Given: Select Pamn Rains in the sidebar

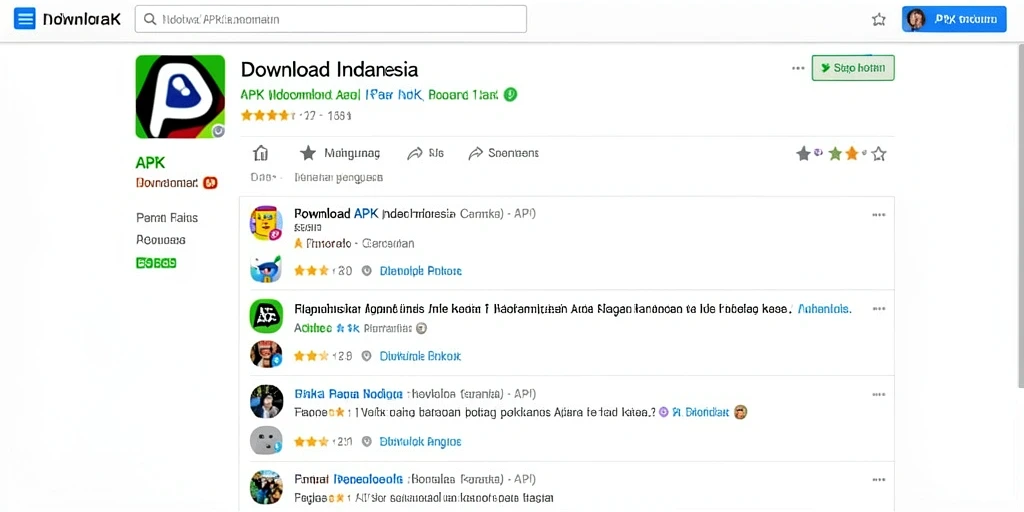Looking at the screenshot, I should [x=167, y=217].
